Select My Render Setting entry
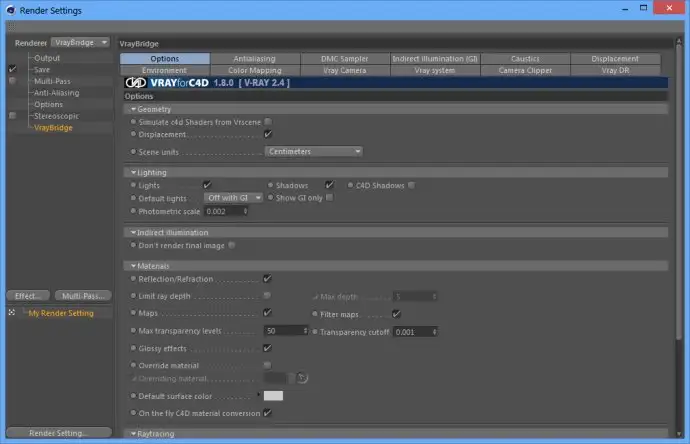 pos(61,313)
